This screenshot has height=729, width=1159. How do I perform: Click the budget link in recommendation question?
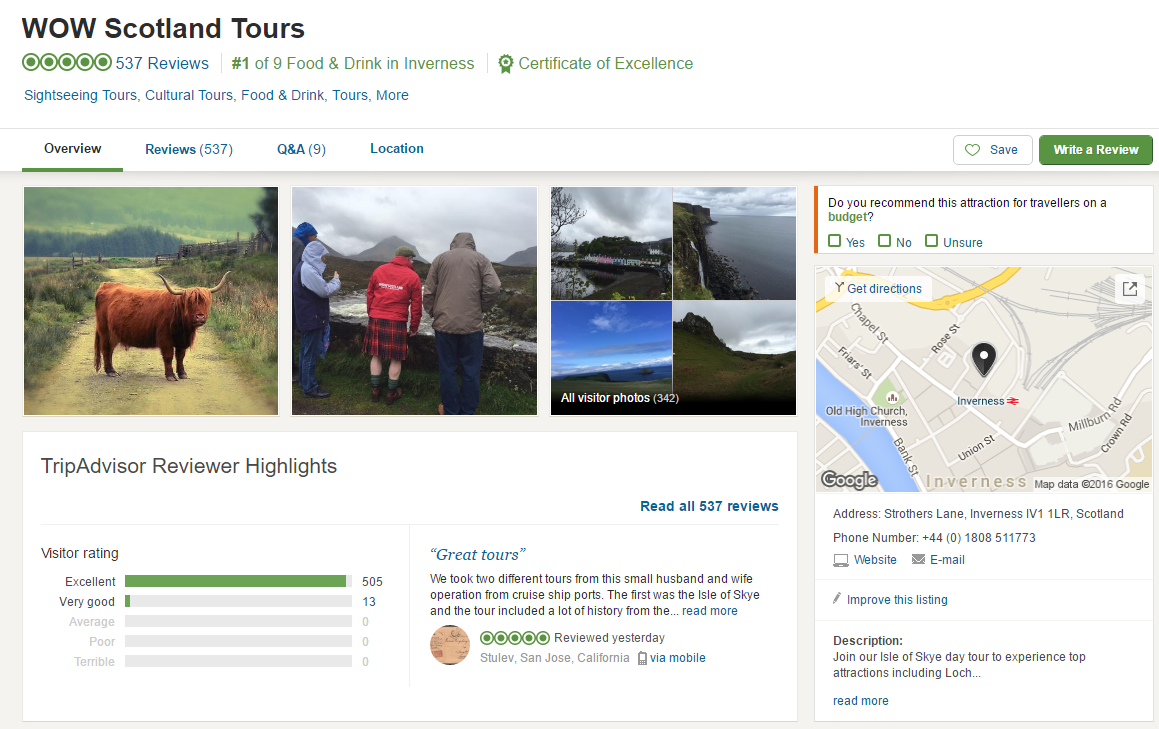[847, 217]
